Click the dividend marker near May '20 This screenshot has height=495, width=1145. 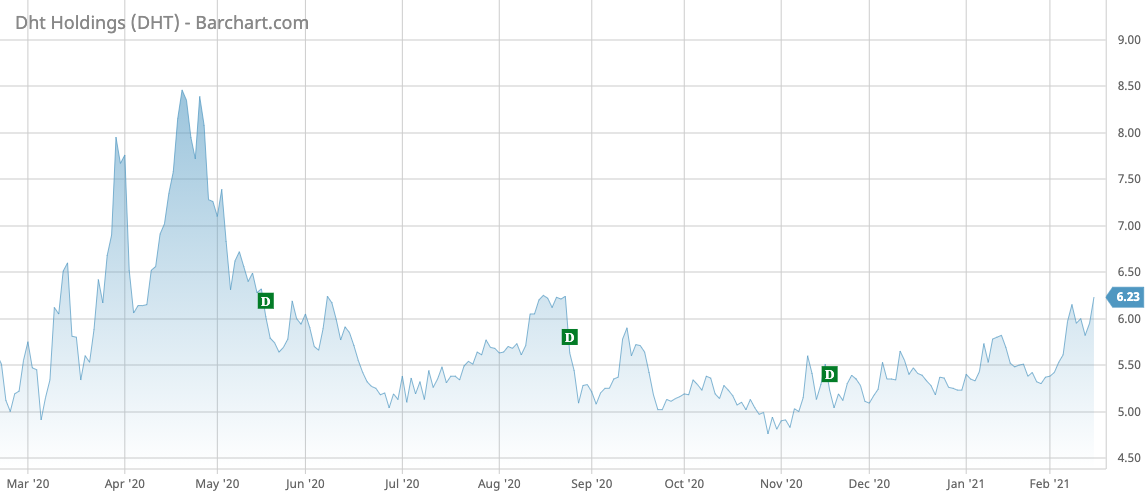coord(266,301)
